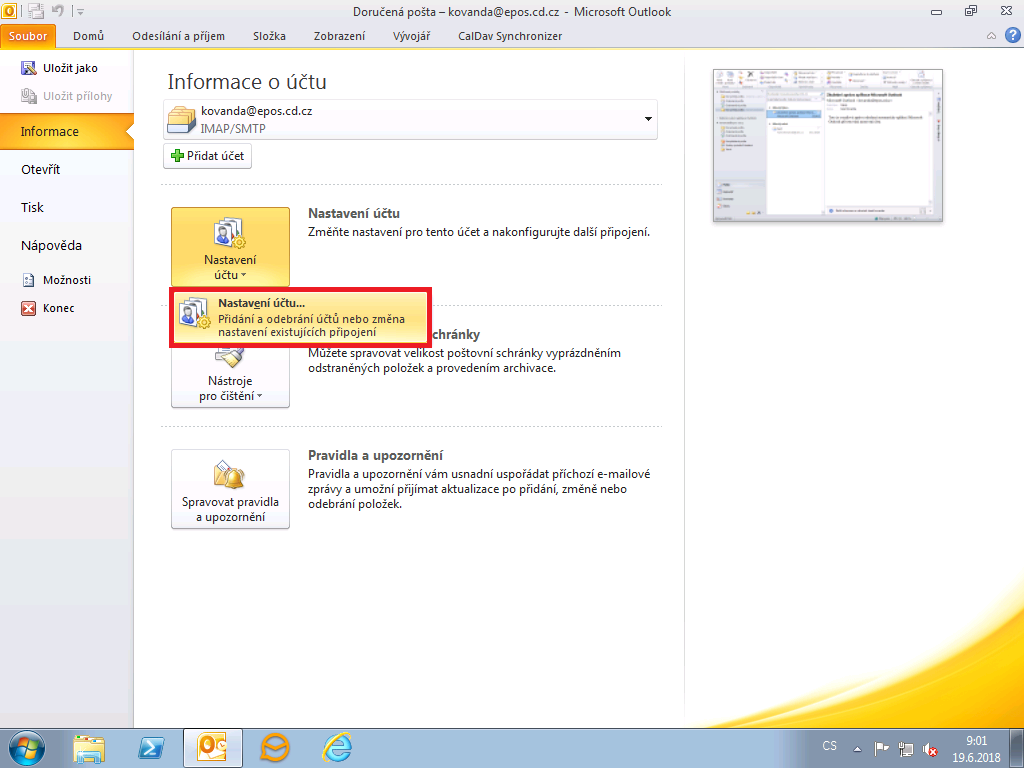Click the Uložit přílohy entry

tap(67, 96)
